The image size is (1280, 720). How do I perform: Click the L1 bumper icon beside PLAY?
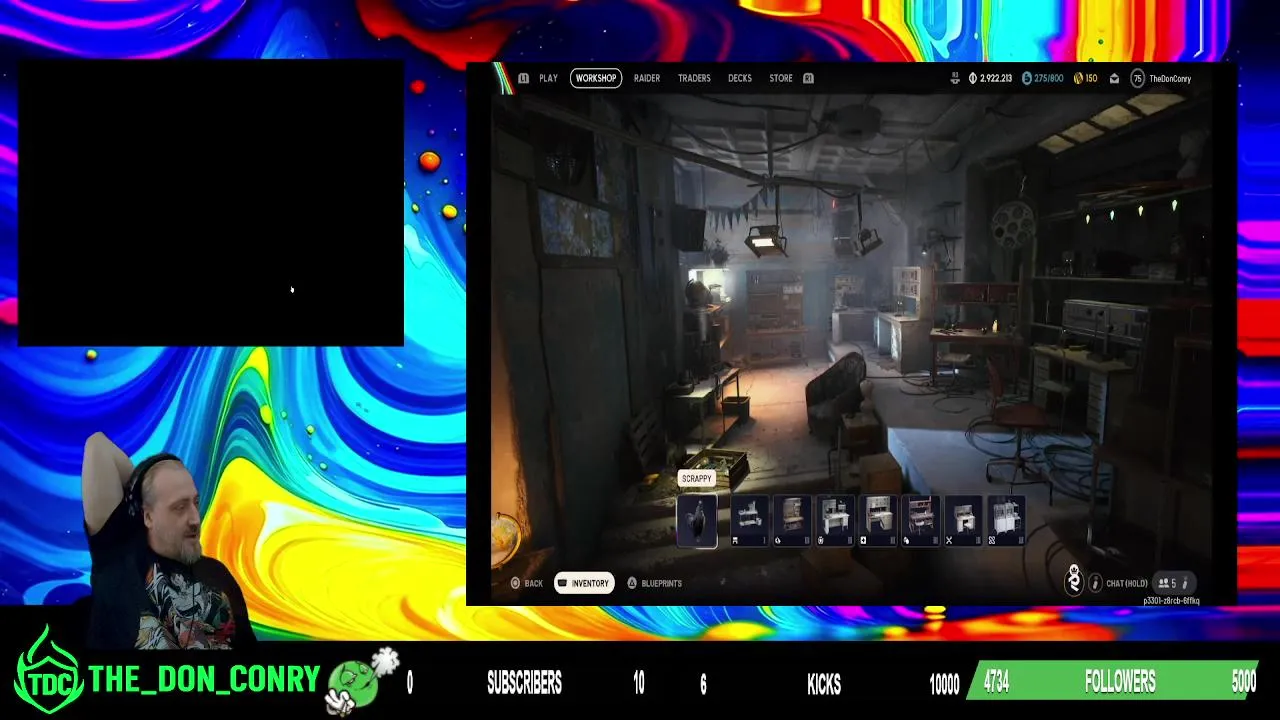coord(523,78)
